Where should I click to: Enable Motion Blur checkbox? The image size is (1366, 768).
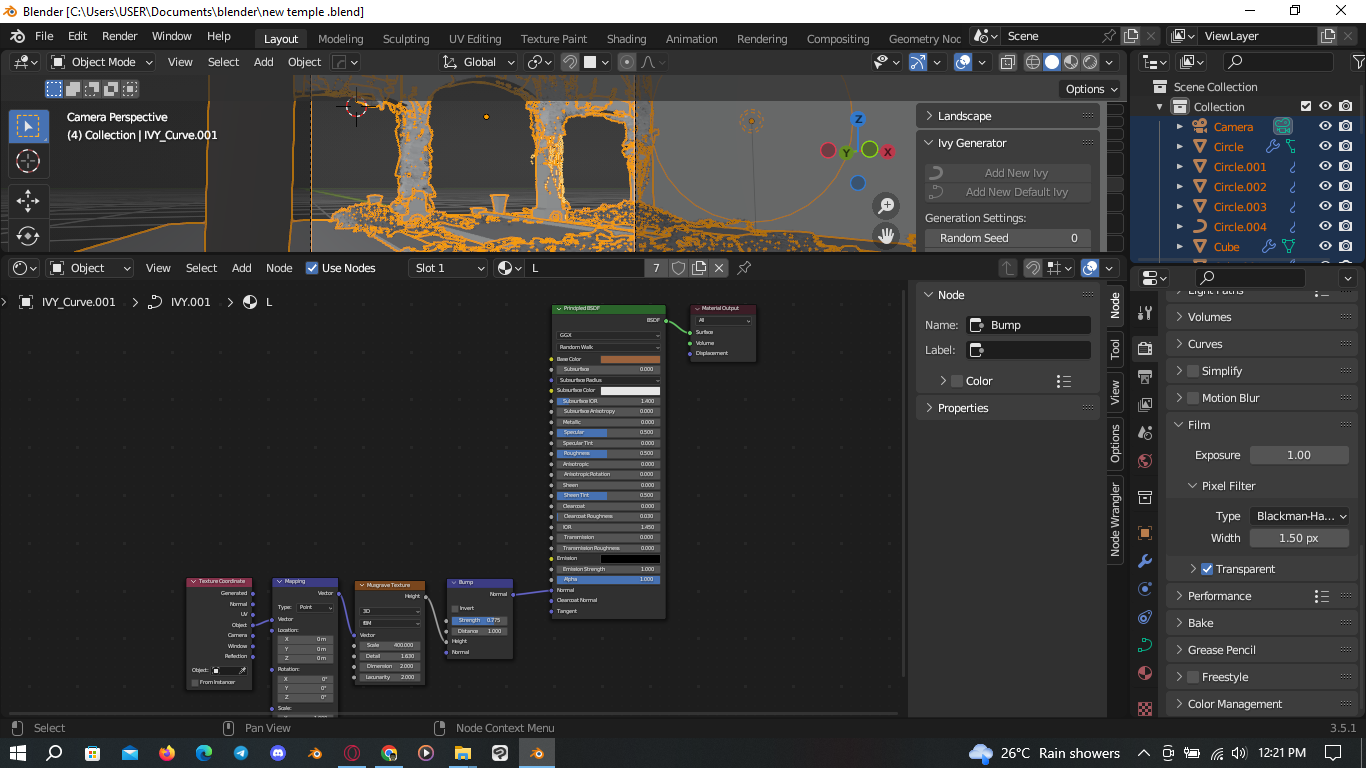pyautogui.click(x=1192, y=398)
